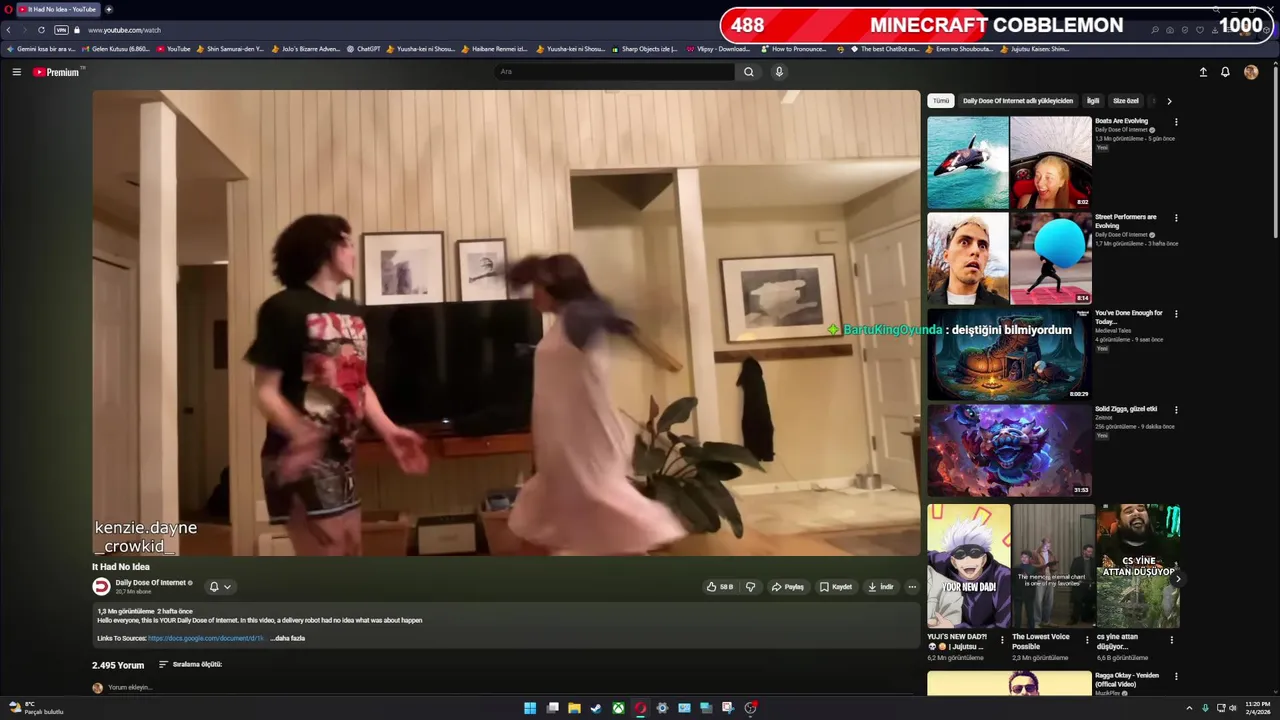Select the Tümü filter chip
This screenshot has width=1280, height=720.
coord(941,101)
